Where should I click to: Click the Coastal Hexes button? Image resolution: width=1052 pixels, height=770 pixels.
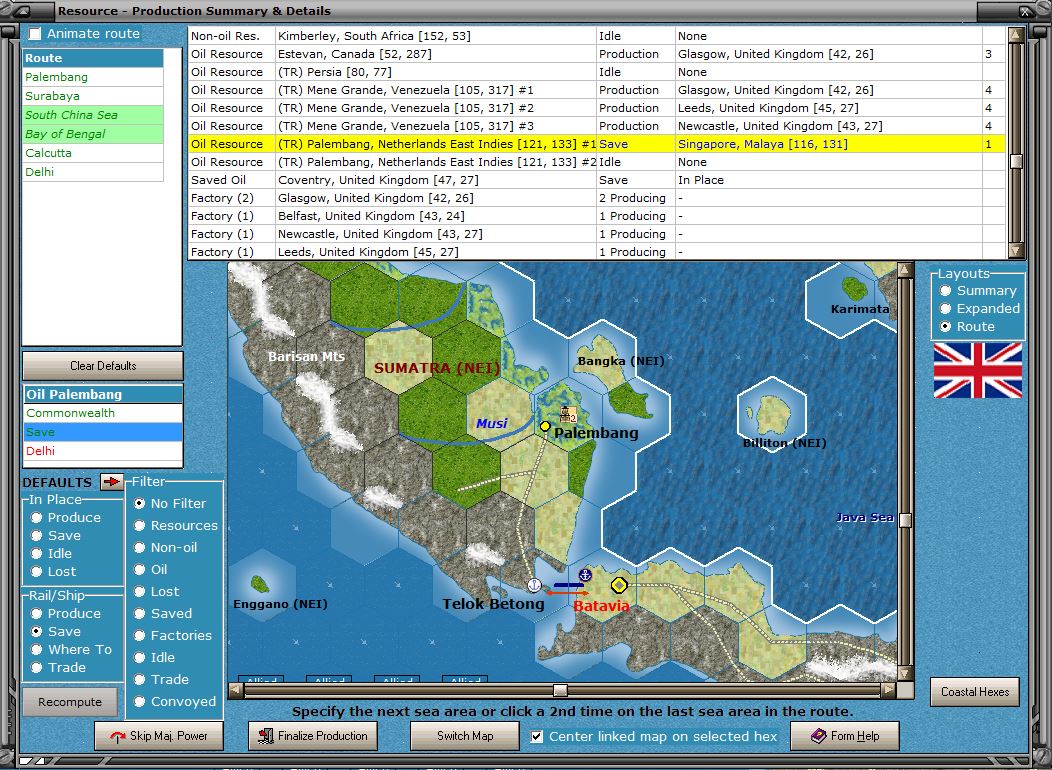coord(975,692)
